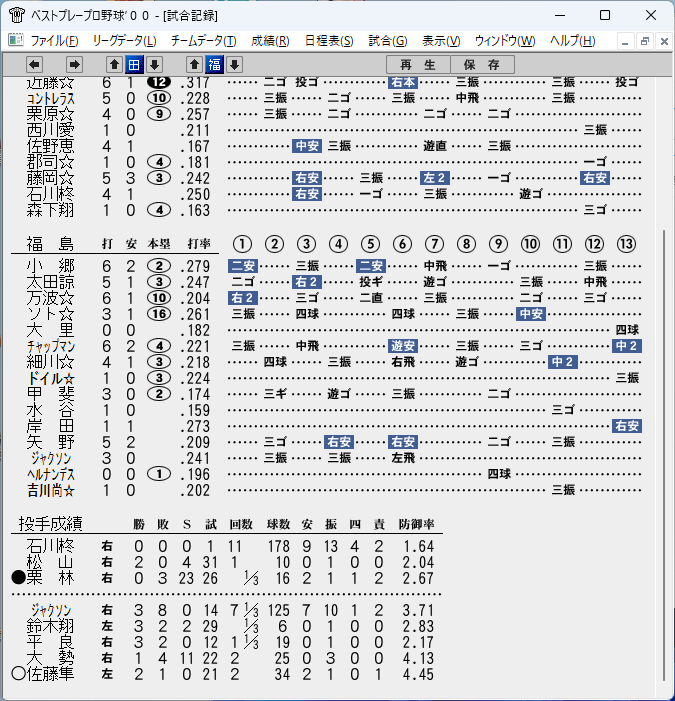
Task: Open the リーグデータ(L) menu
Action: point(124,41)
